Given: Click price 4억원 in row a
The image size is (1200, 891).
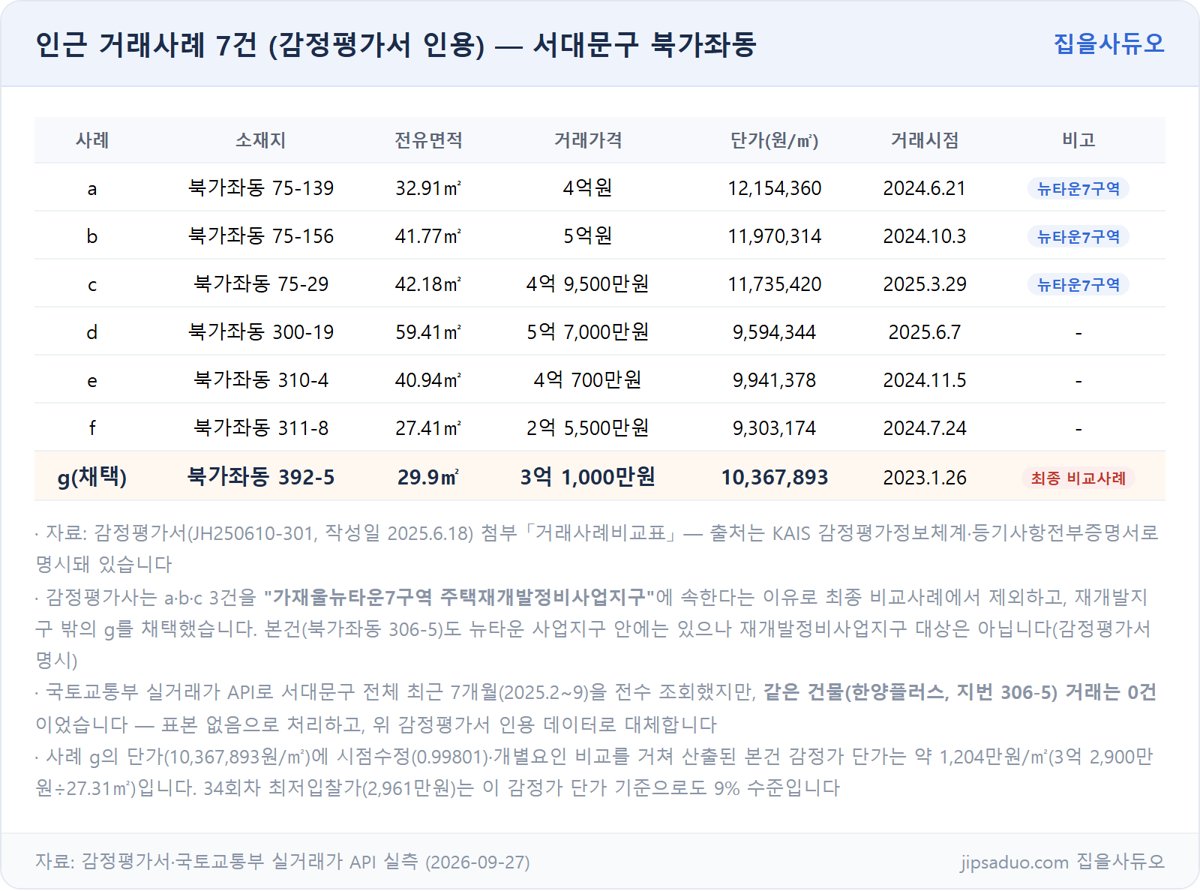Looking at the screenshot, I should tap(588, 188).
